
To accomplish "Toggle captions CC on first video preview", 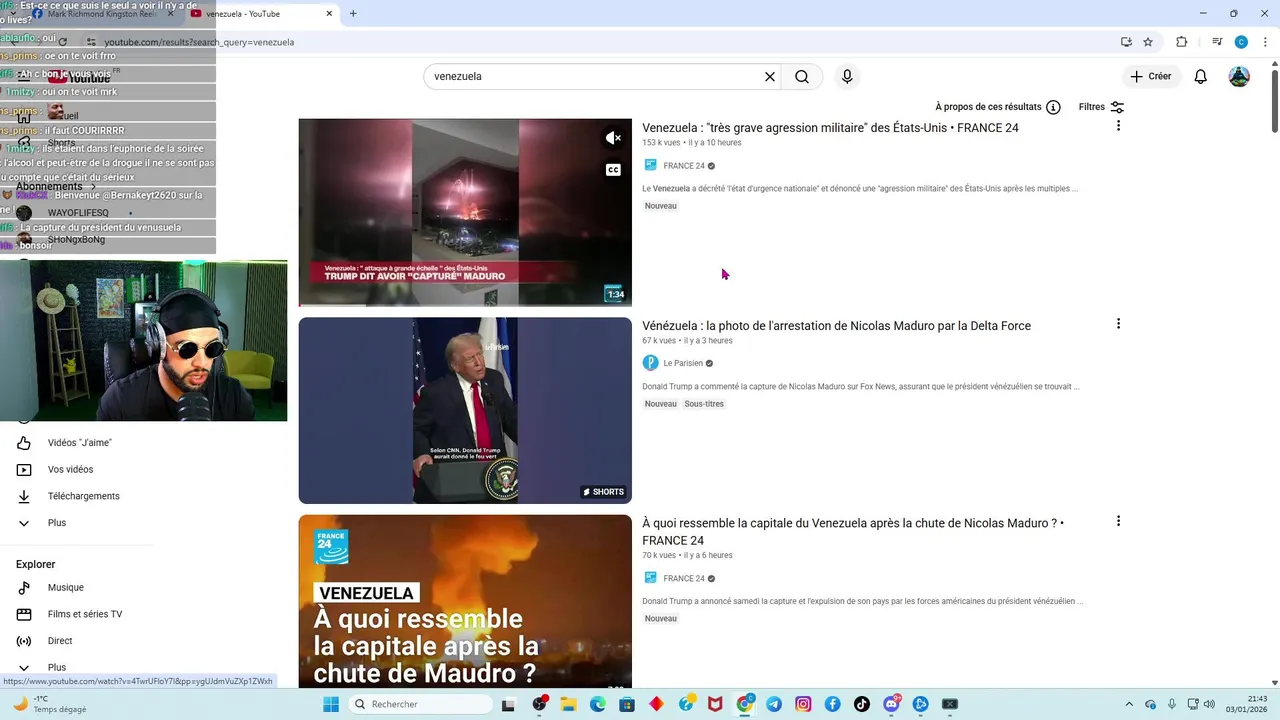I will click(613, 170).
